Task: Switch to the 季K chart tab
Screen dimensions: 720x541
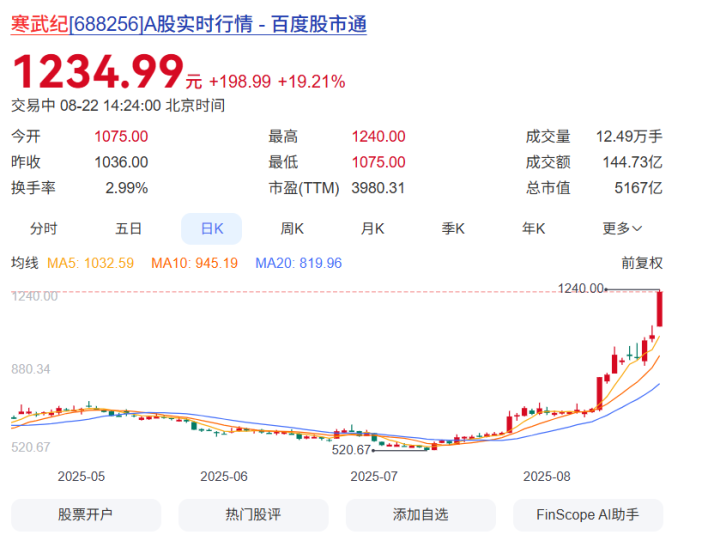Action: point(453,229)
